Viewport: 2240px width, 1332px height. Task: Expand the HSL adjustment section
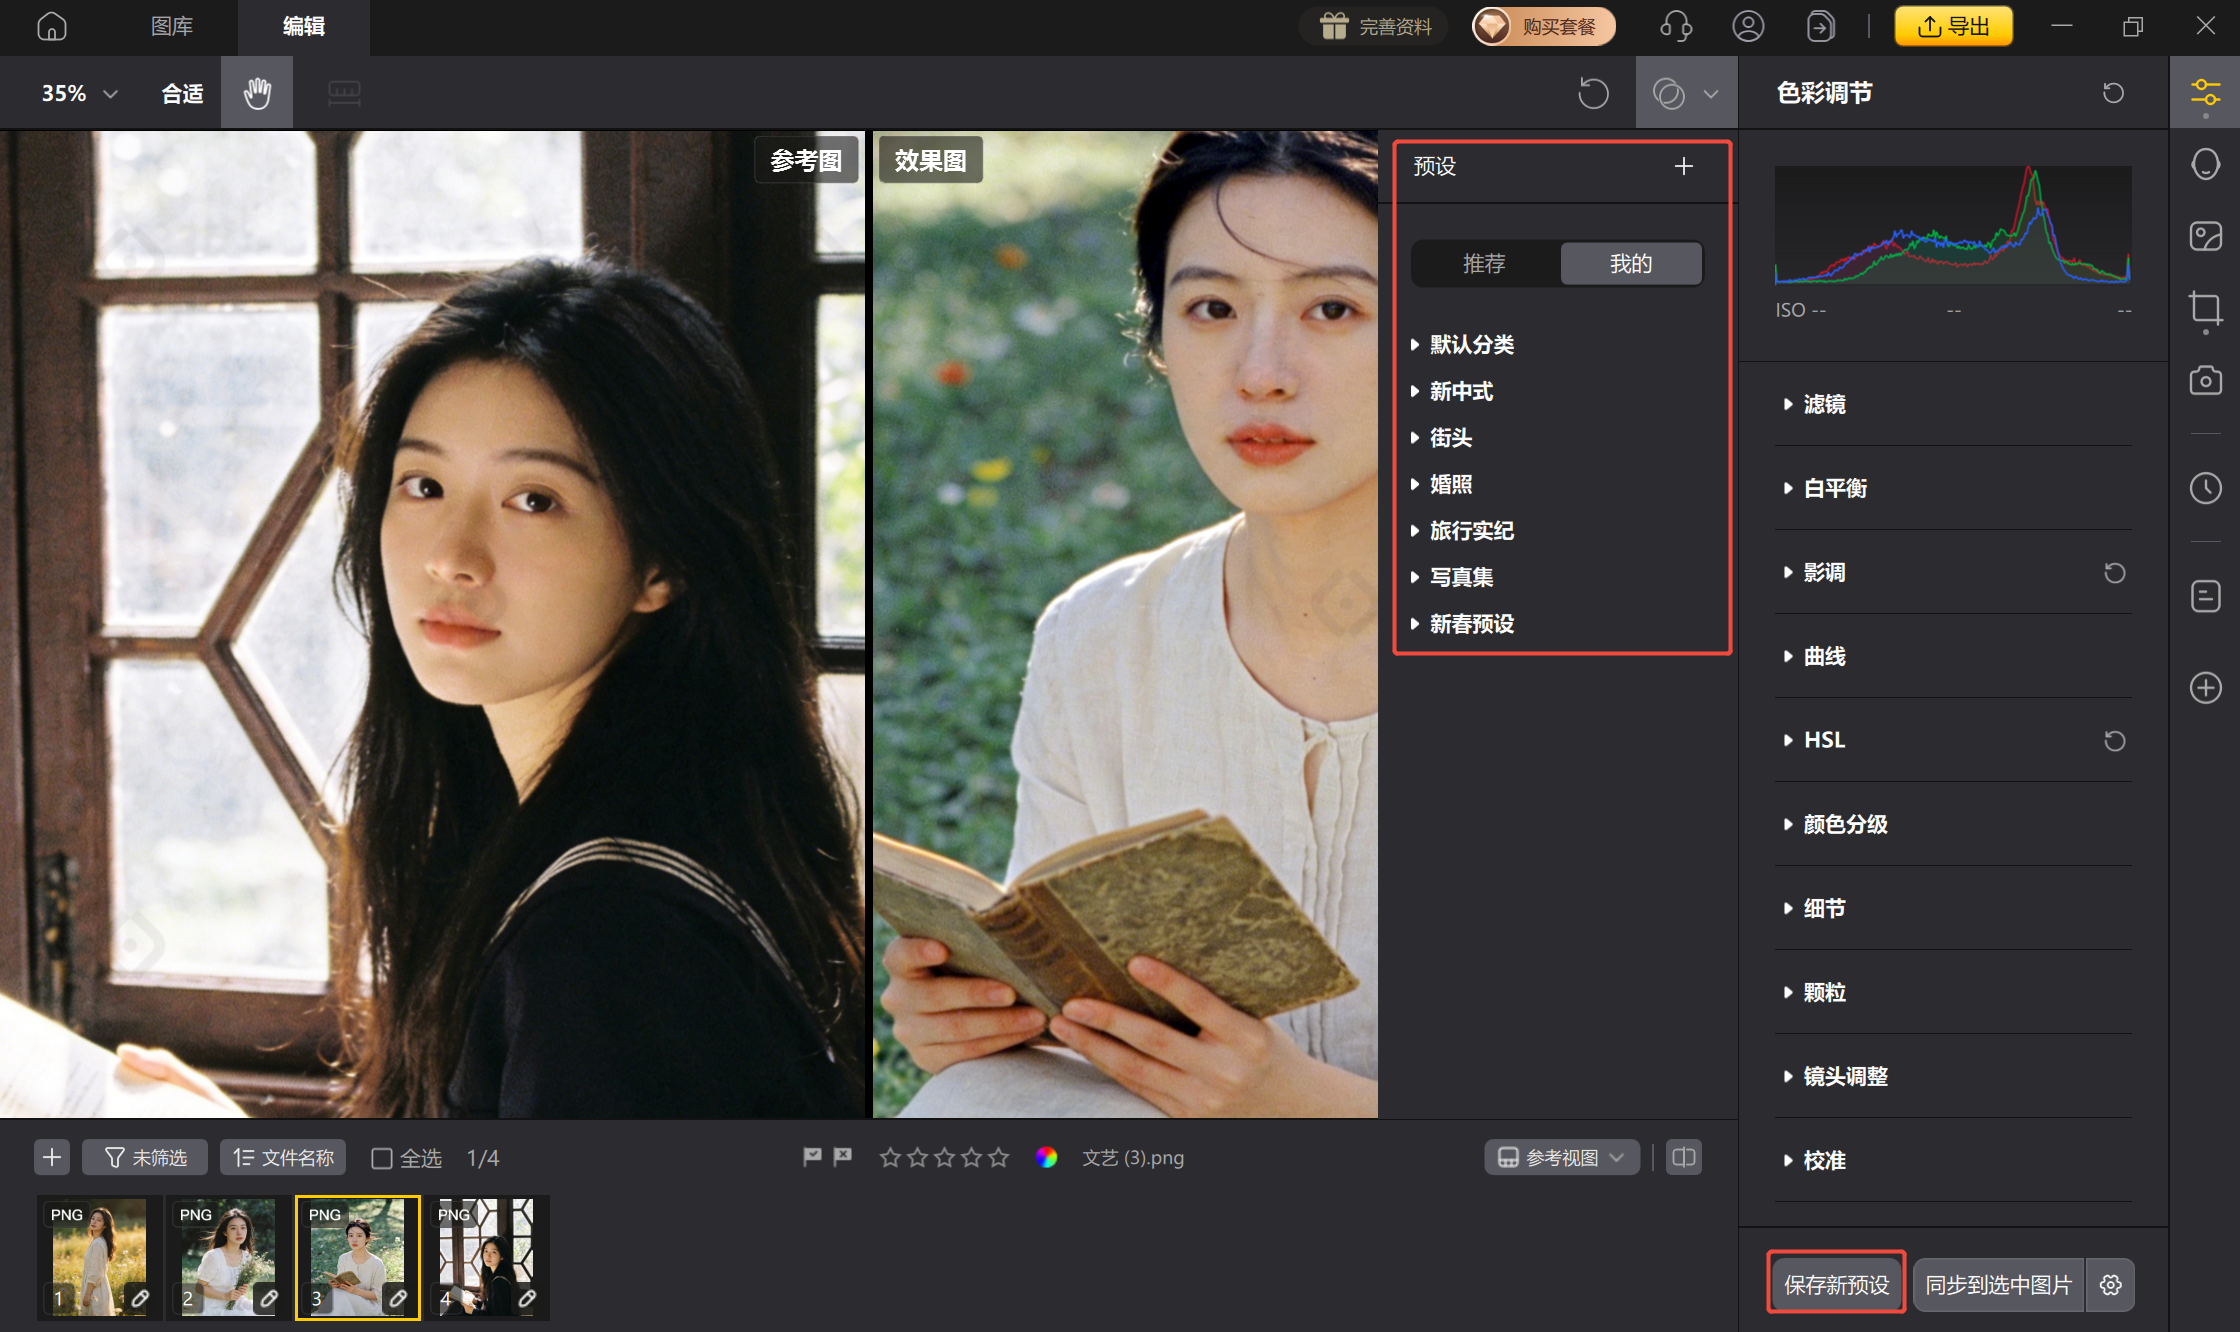(1824, 740)
